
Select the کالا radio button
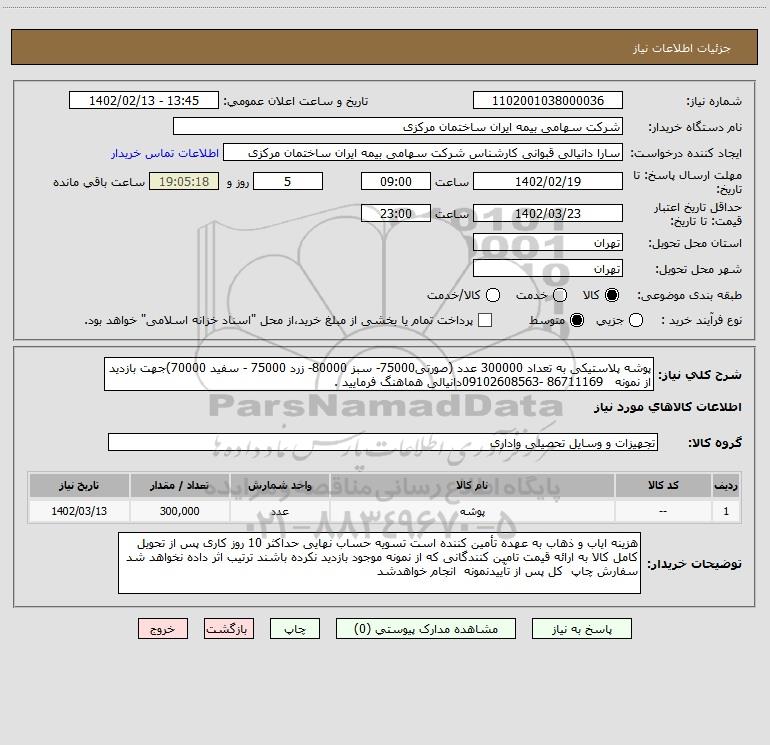pos(612,295)
